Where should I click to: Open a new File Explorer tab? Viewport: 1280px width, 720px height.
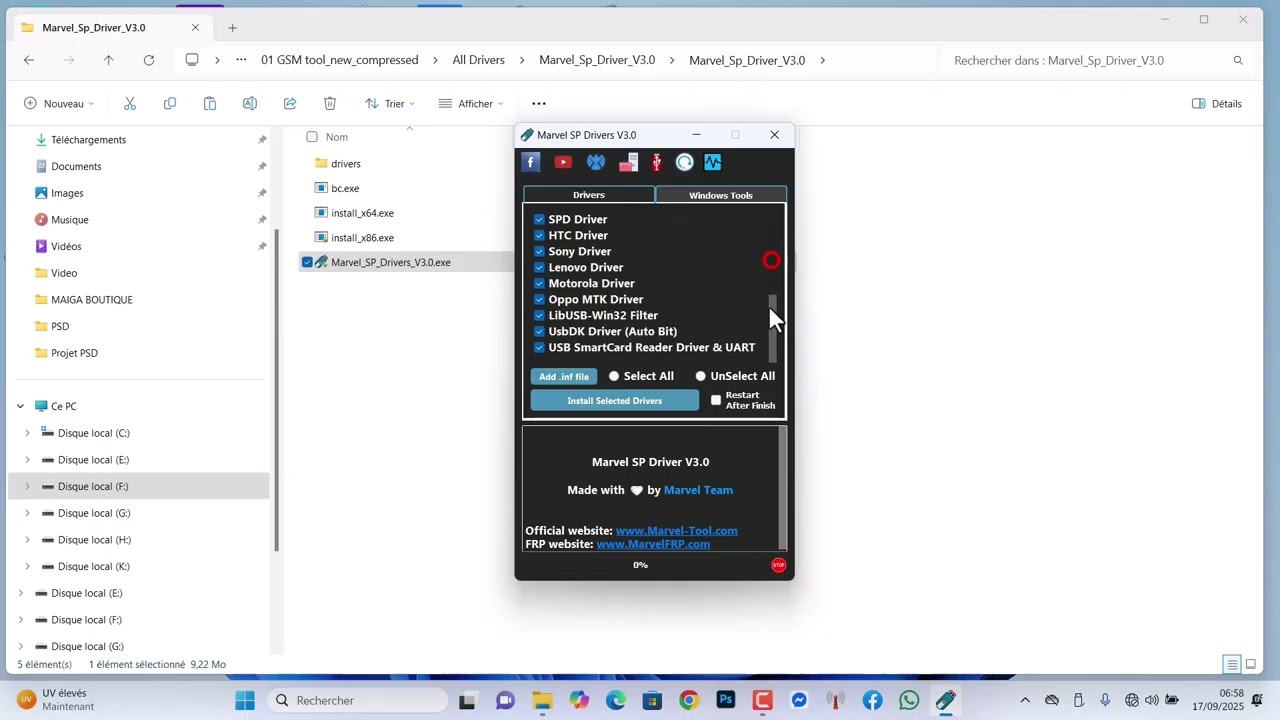[x=232, y=28]
